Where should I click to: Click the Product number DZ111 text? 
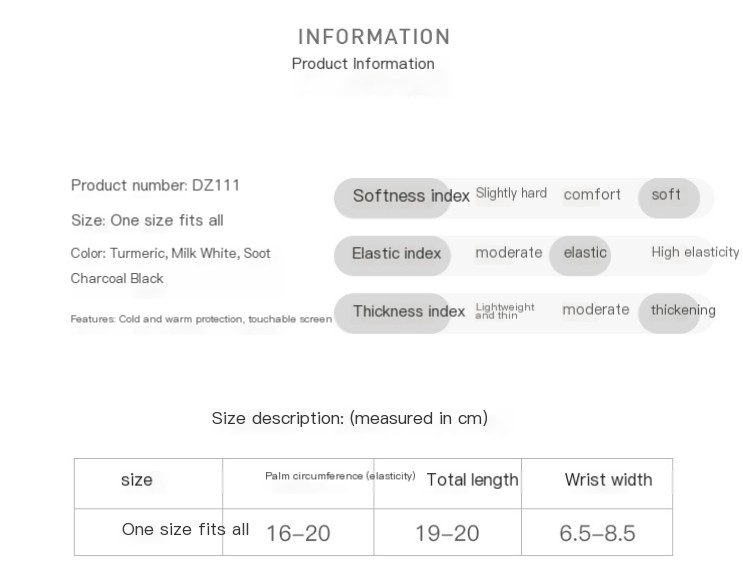(155, 185)
